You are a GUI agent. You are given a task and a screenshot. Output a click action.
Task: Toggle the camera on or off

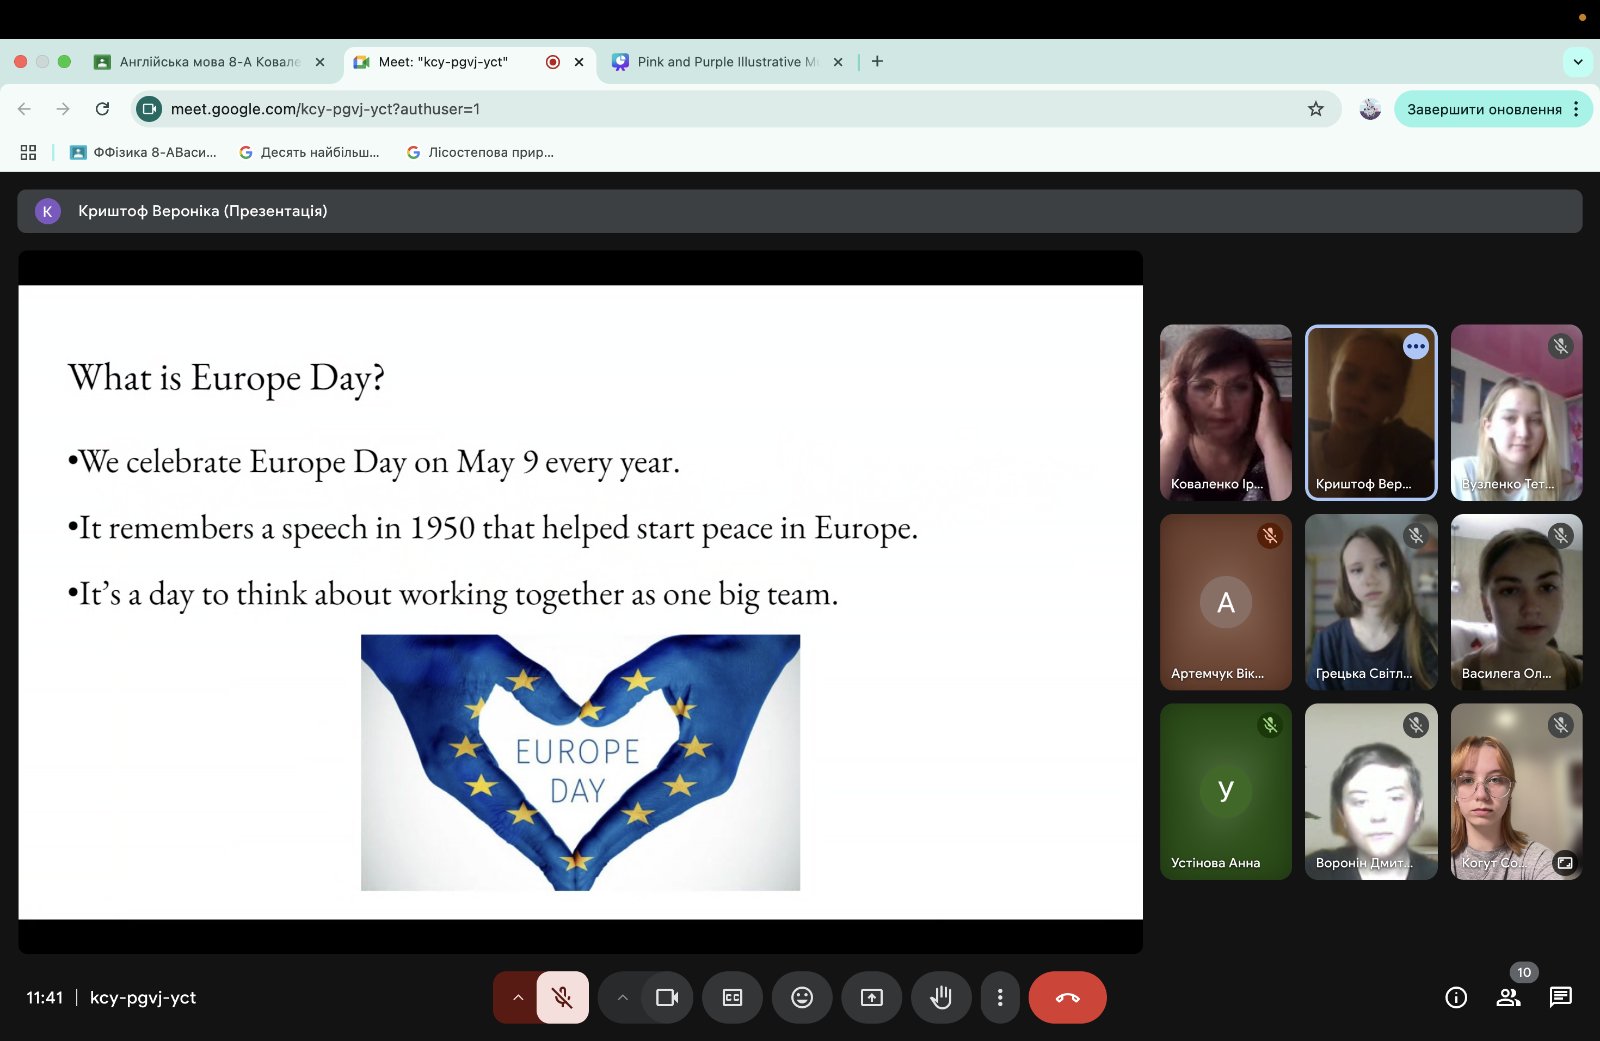tap(667, 997)
